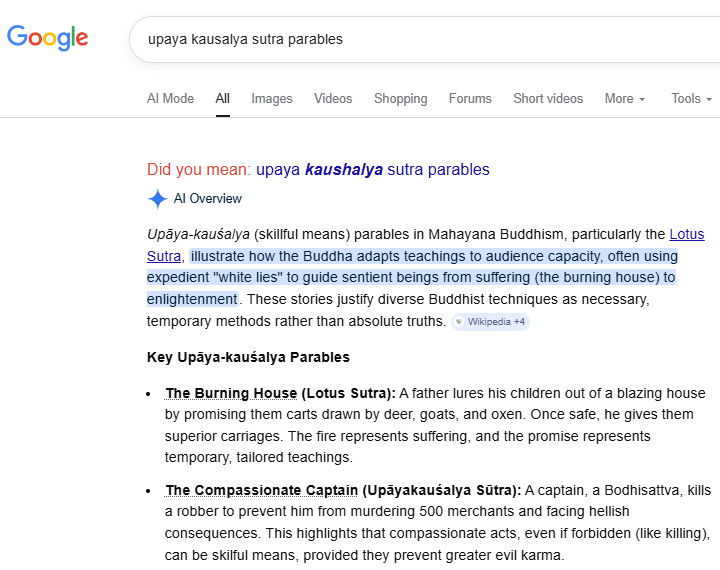This screenshot has height=570, width=720.
Task: Open the Videos tab
Action: click(333, 98)
